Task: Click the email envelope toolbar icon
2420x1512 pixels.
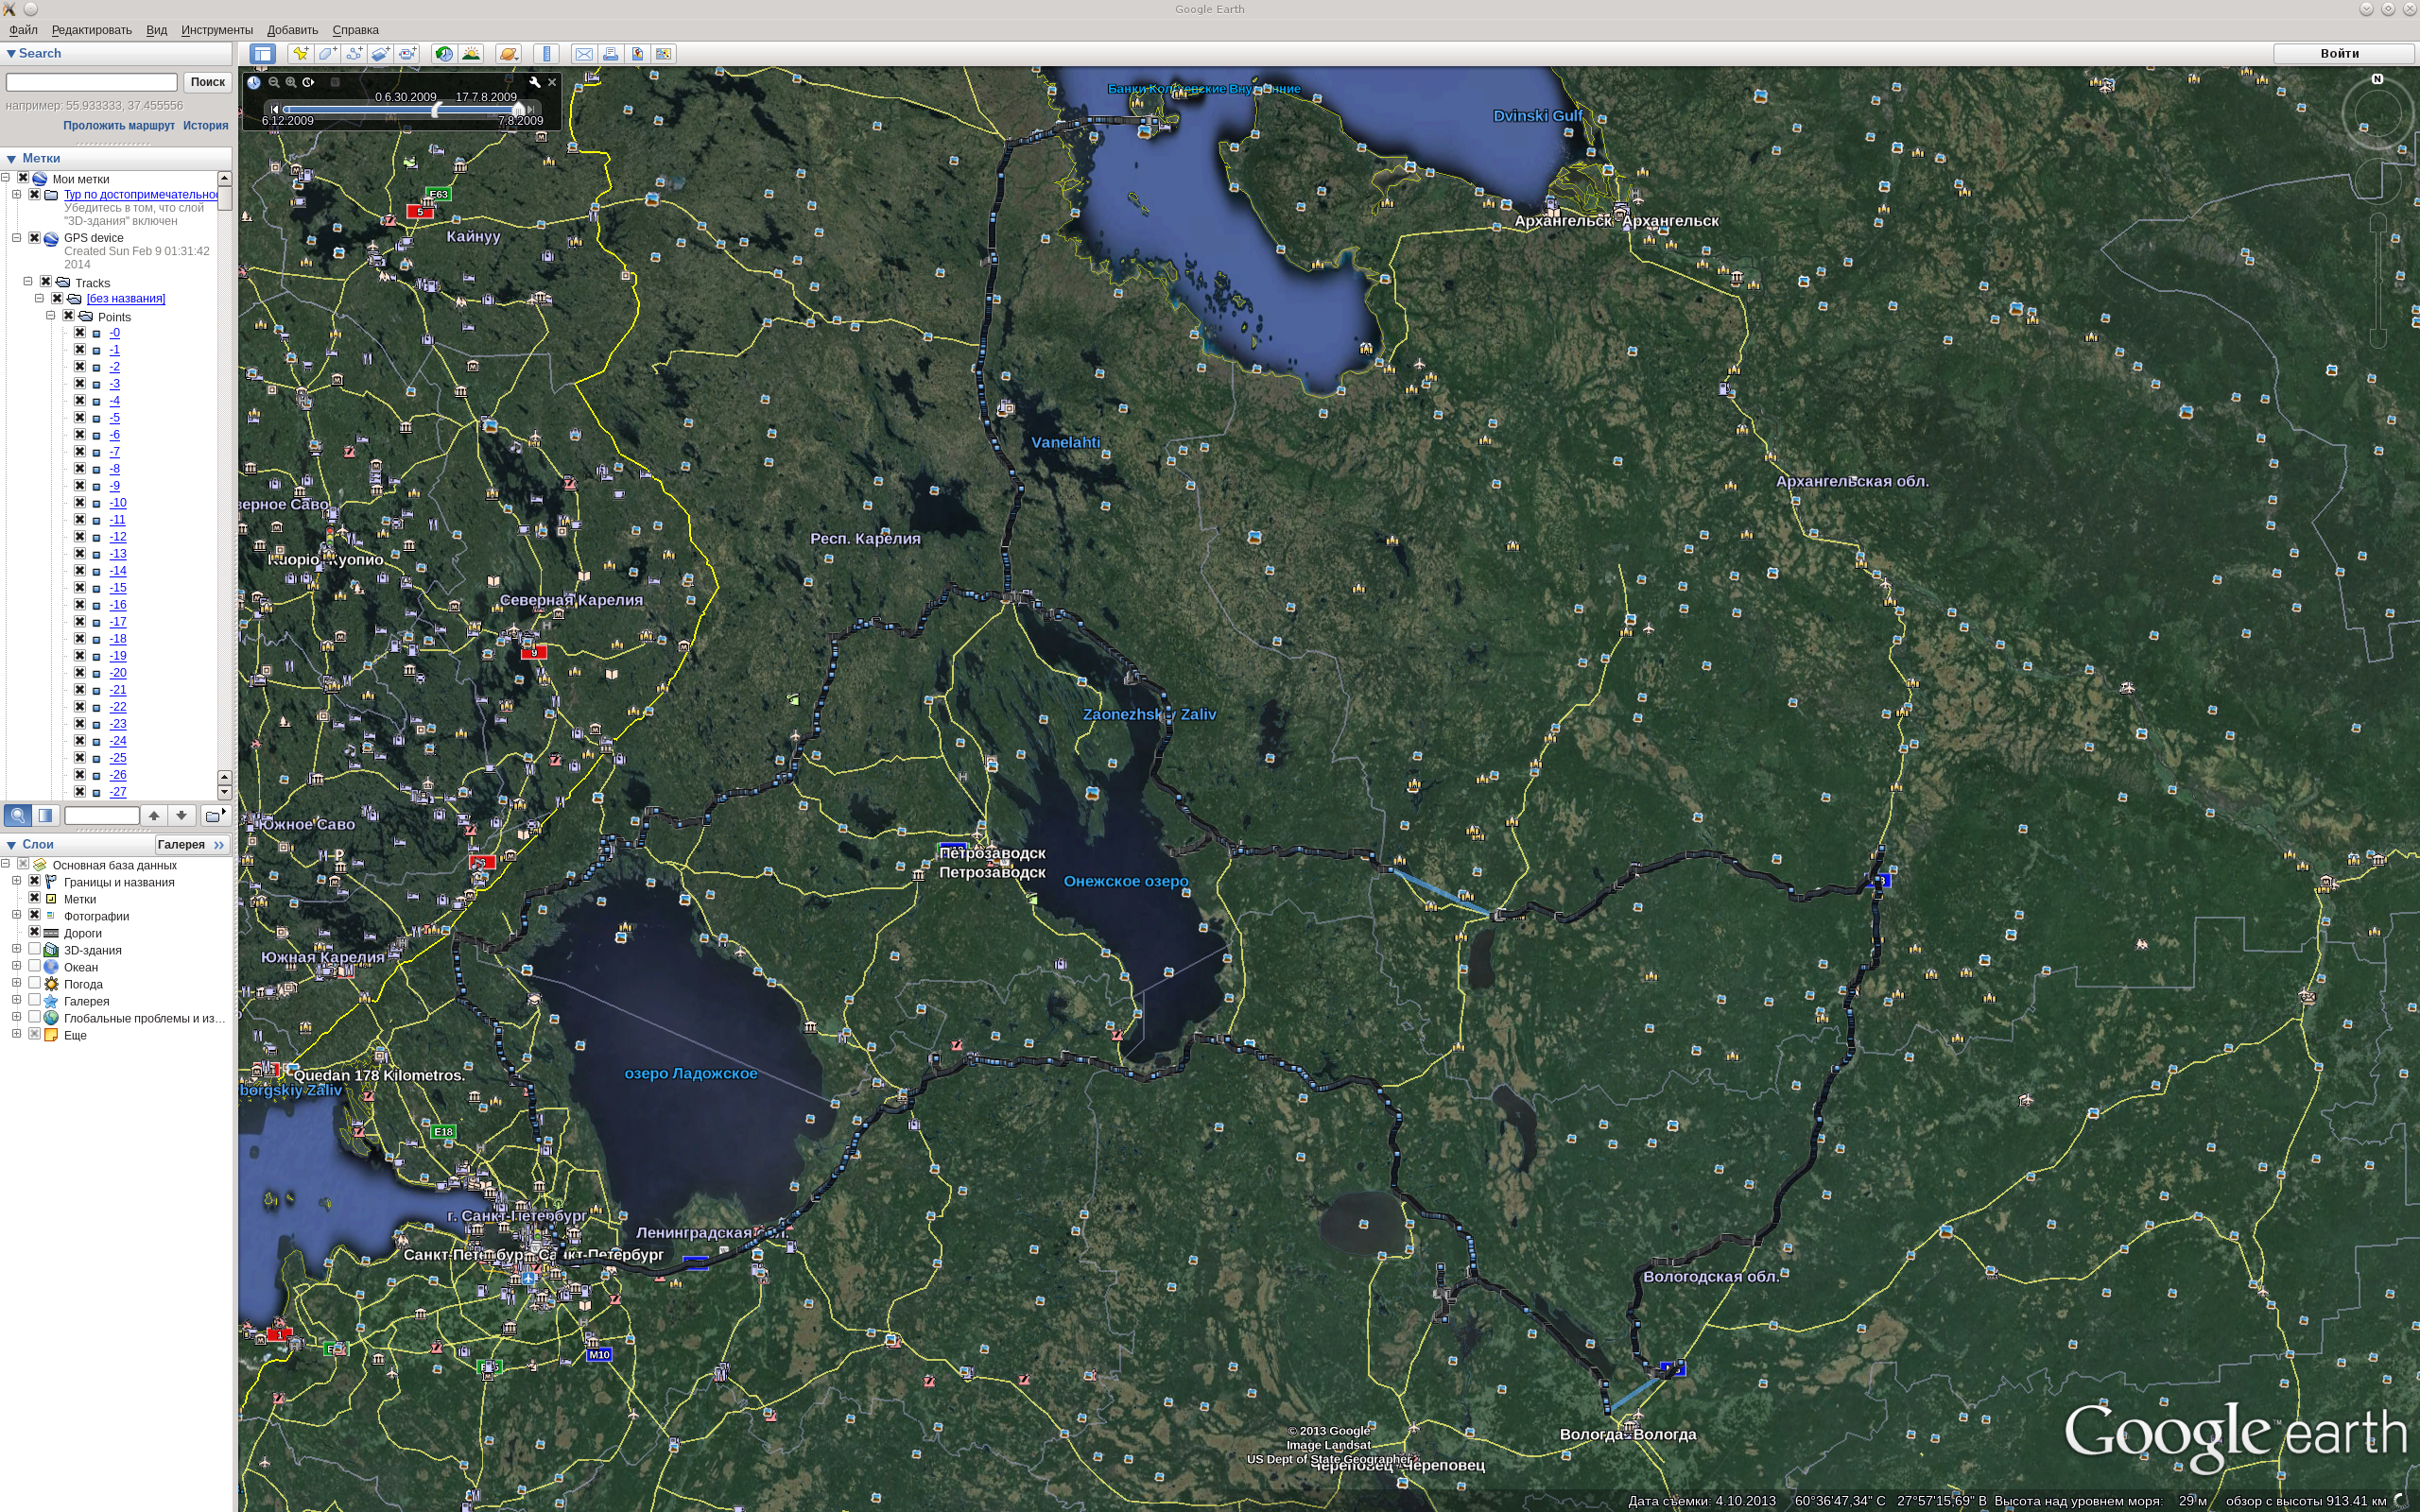Action: 584,54
